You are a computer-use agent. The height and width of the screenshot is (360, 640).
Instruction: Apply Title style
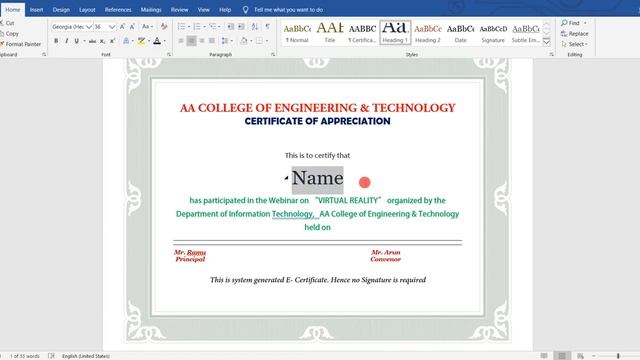[x=330, y=33]
